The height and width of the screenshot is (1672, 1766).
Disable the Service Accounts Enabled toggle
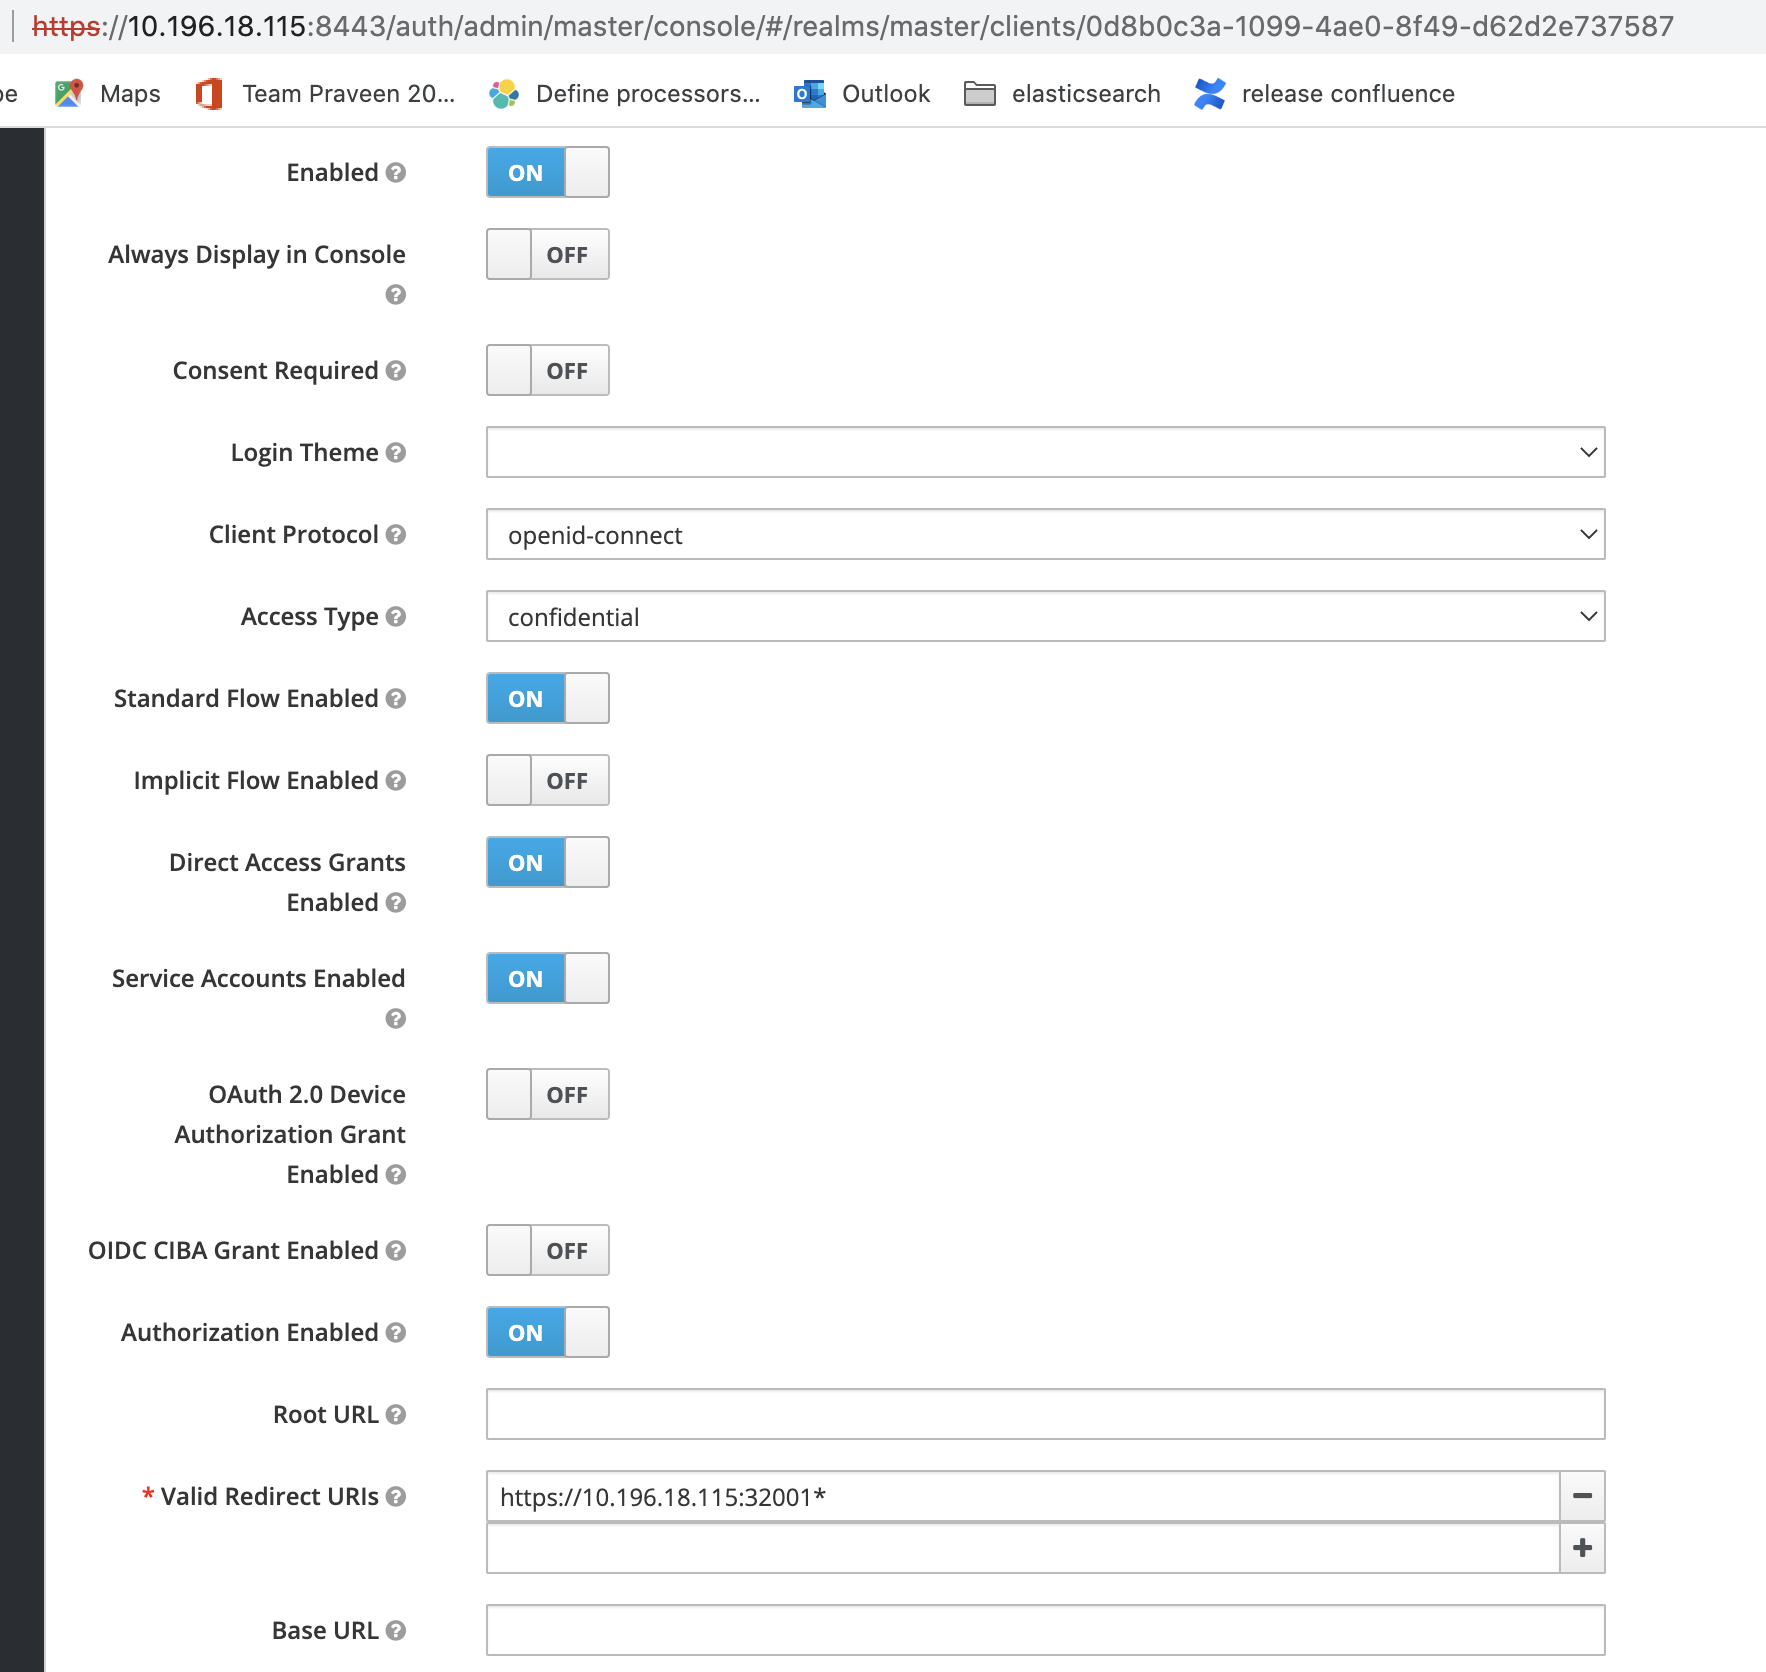pyautogui.click(x=547, y=979)
